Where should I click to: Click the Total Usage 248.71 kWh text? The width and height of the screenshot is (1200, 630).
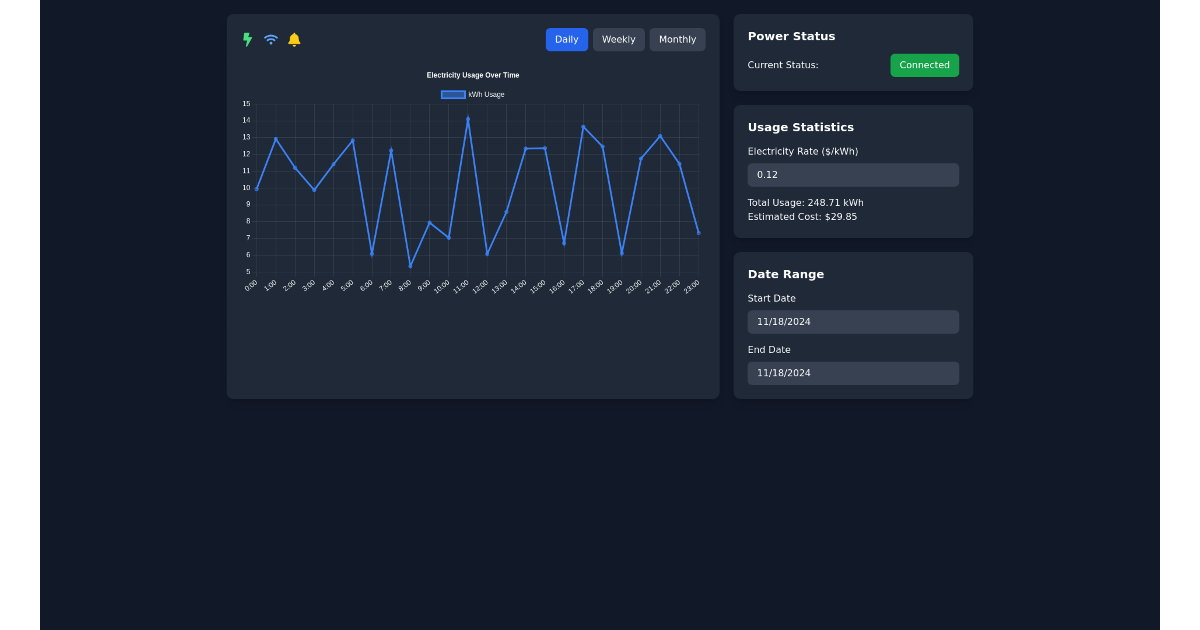[804, 202]
